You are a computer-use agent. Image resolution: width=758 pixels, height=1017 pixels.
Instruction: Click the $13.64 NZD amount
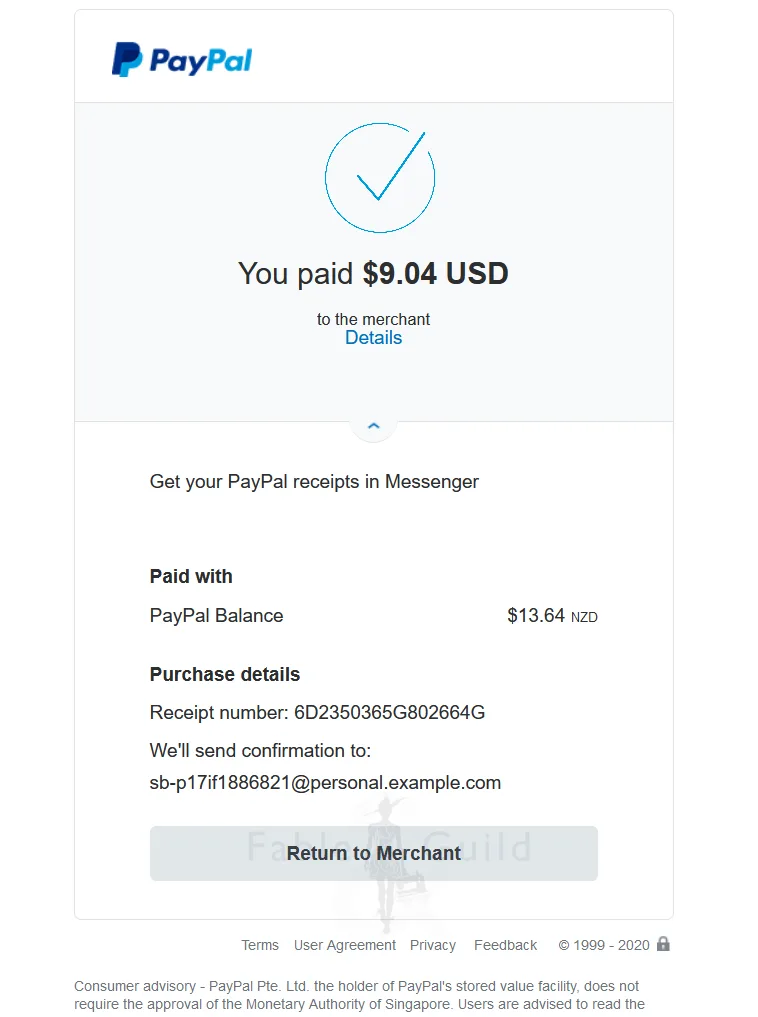[x=552, y=616]
